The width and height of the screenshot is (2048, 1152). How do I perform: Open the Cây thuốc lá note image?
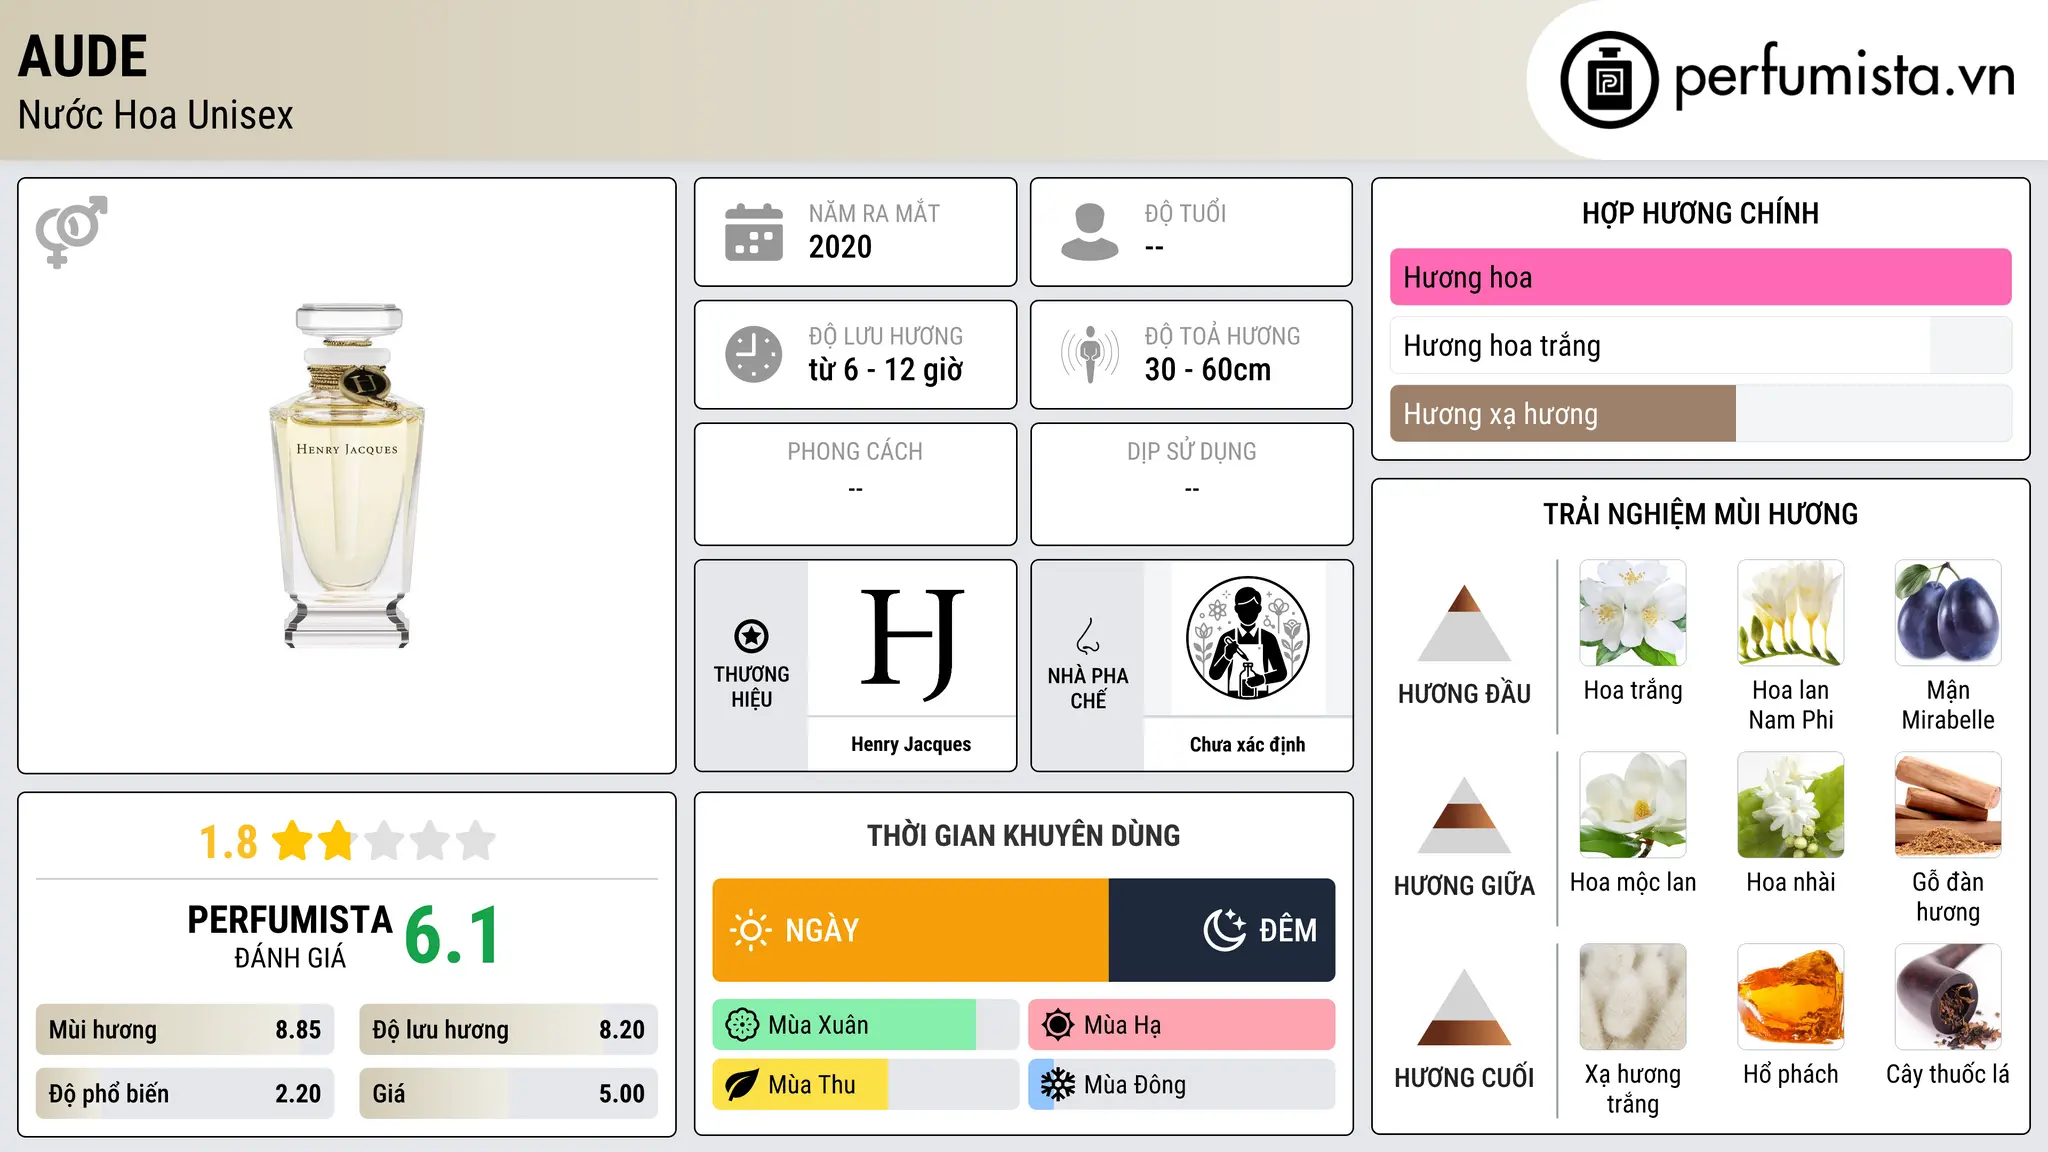(x=1948, y=997)
